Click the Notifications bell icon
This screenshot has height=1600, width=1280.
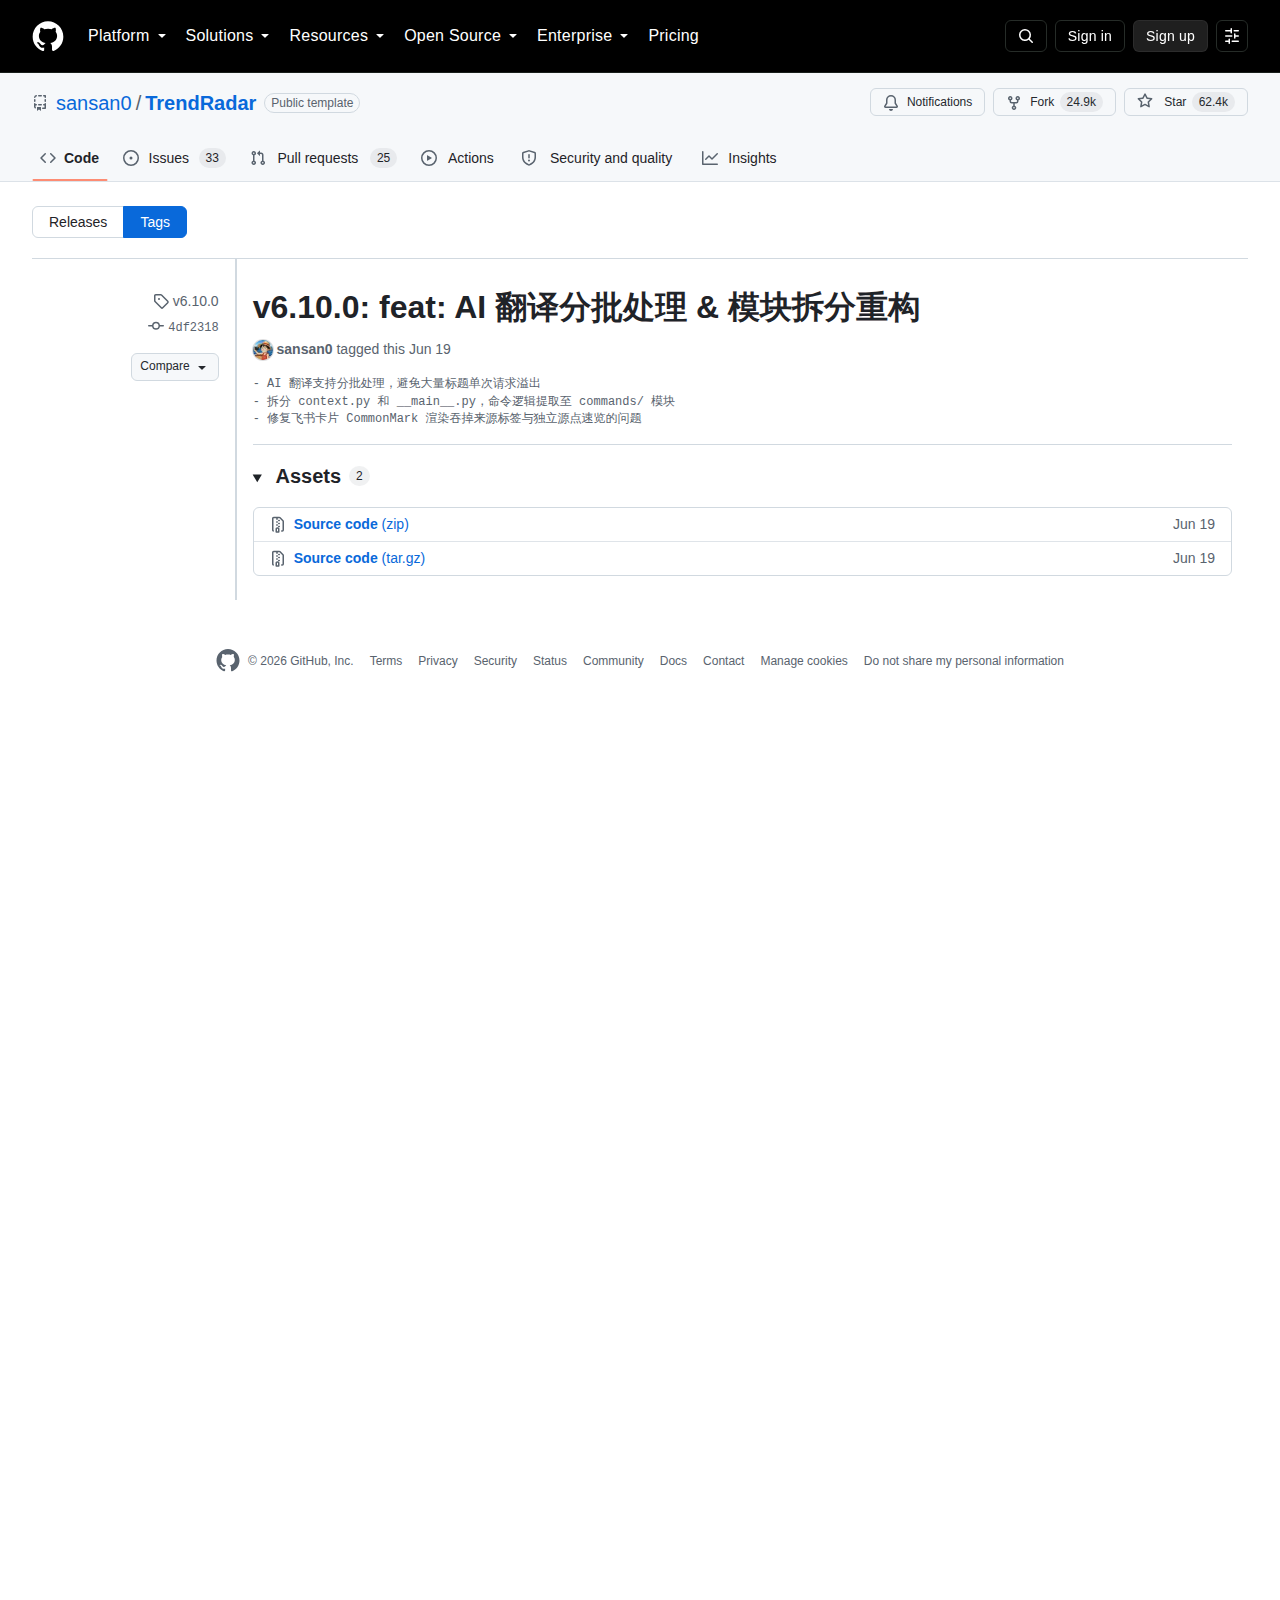(891, 102)
